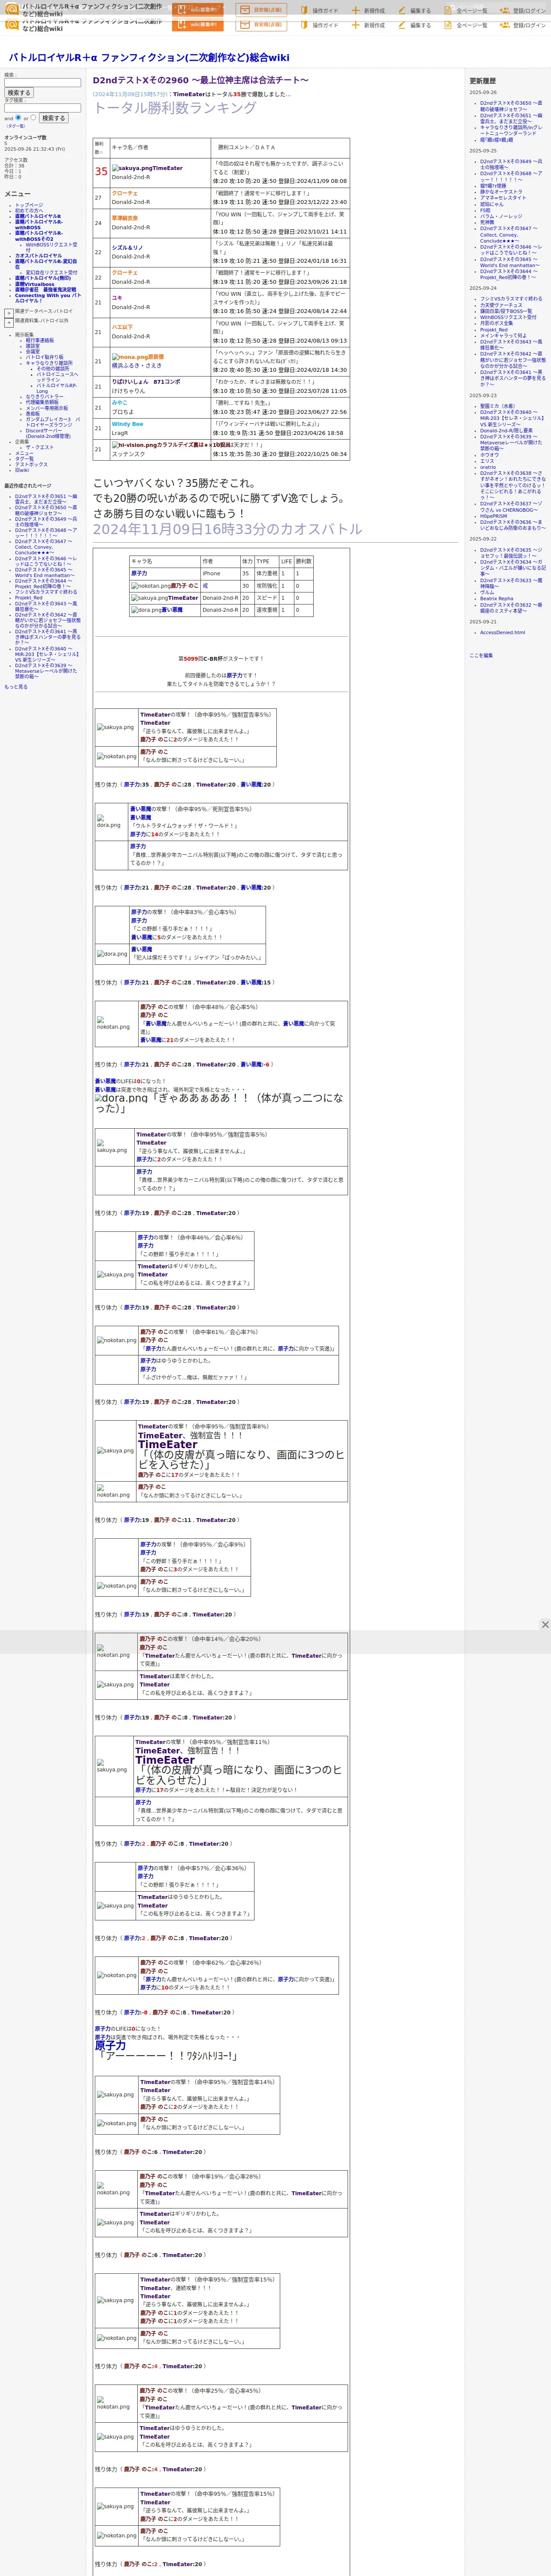Open トップページ in the menu
The image size is (551, 2576).
coord(29,205)
